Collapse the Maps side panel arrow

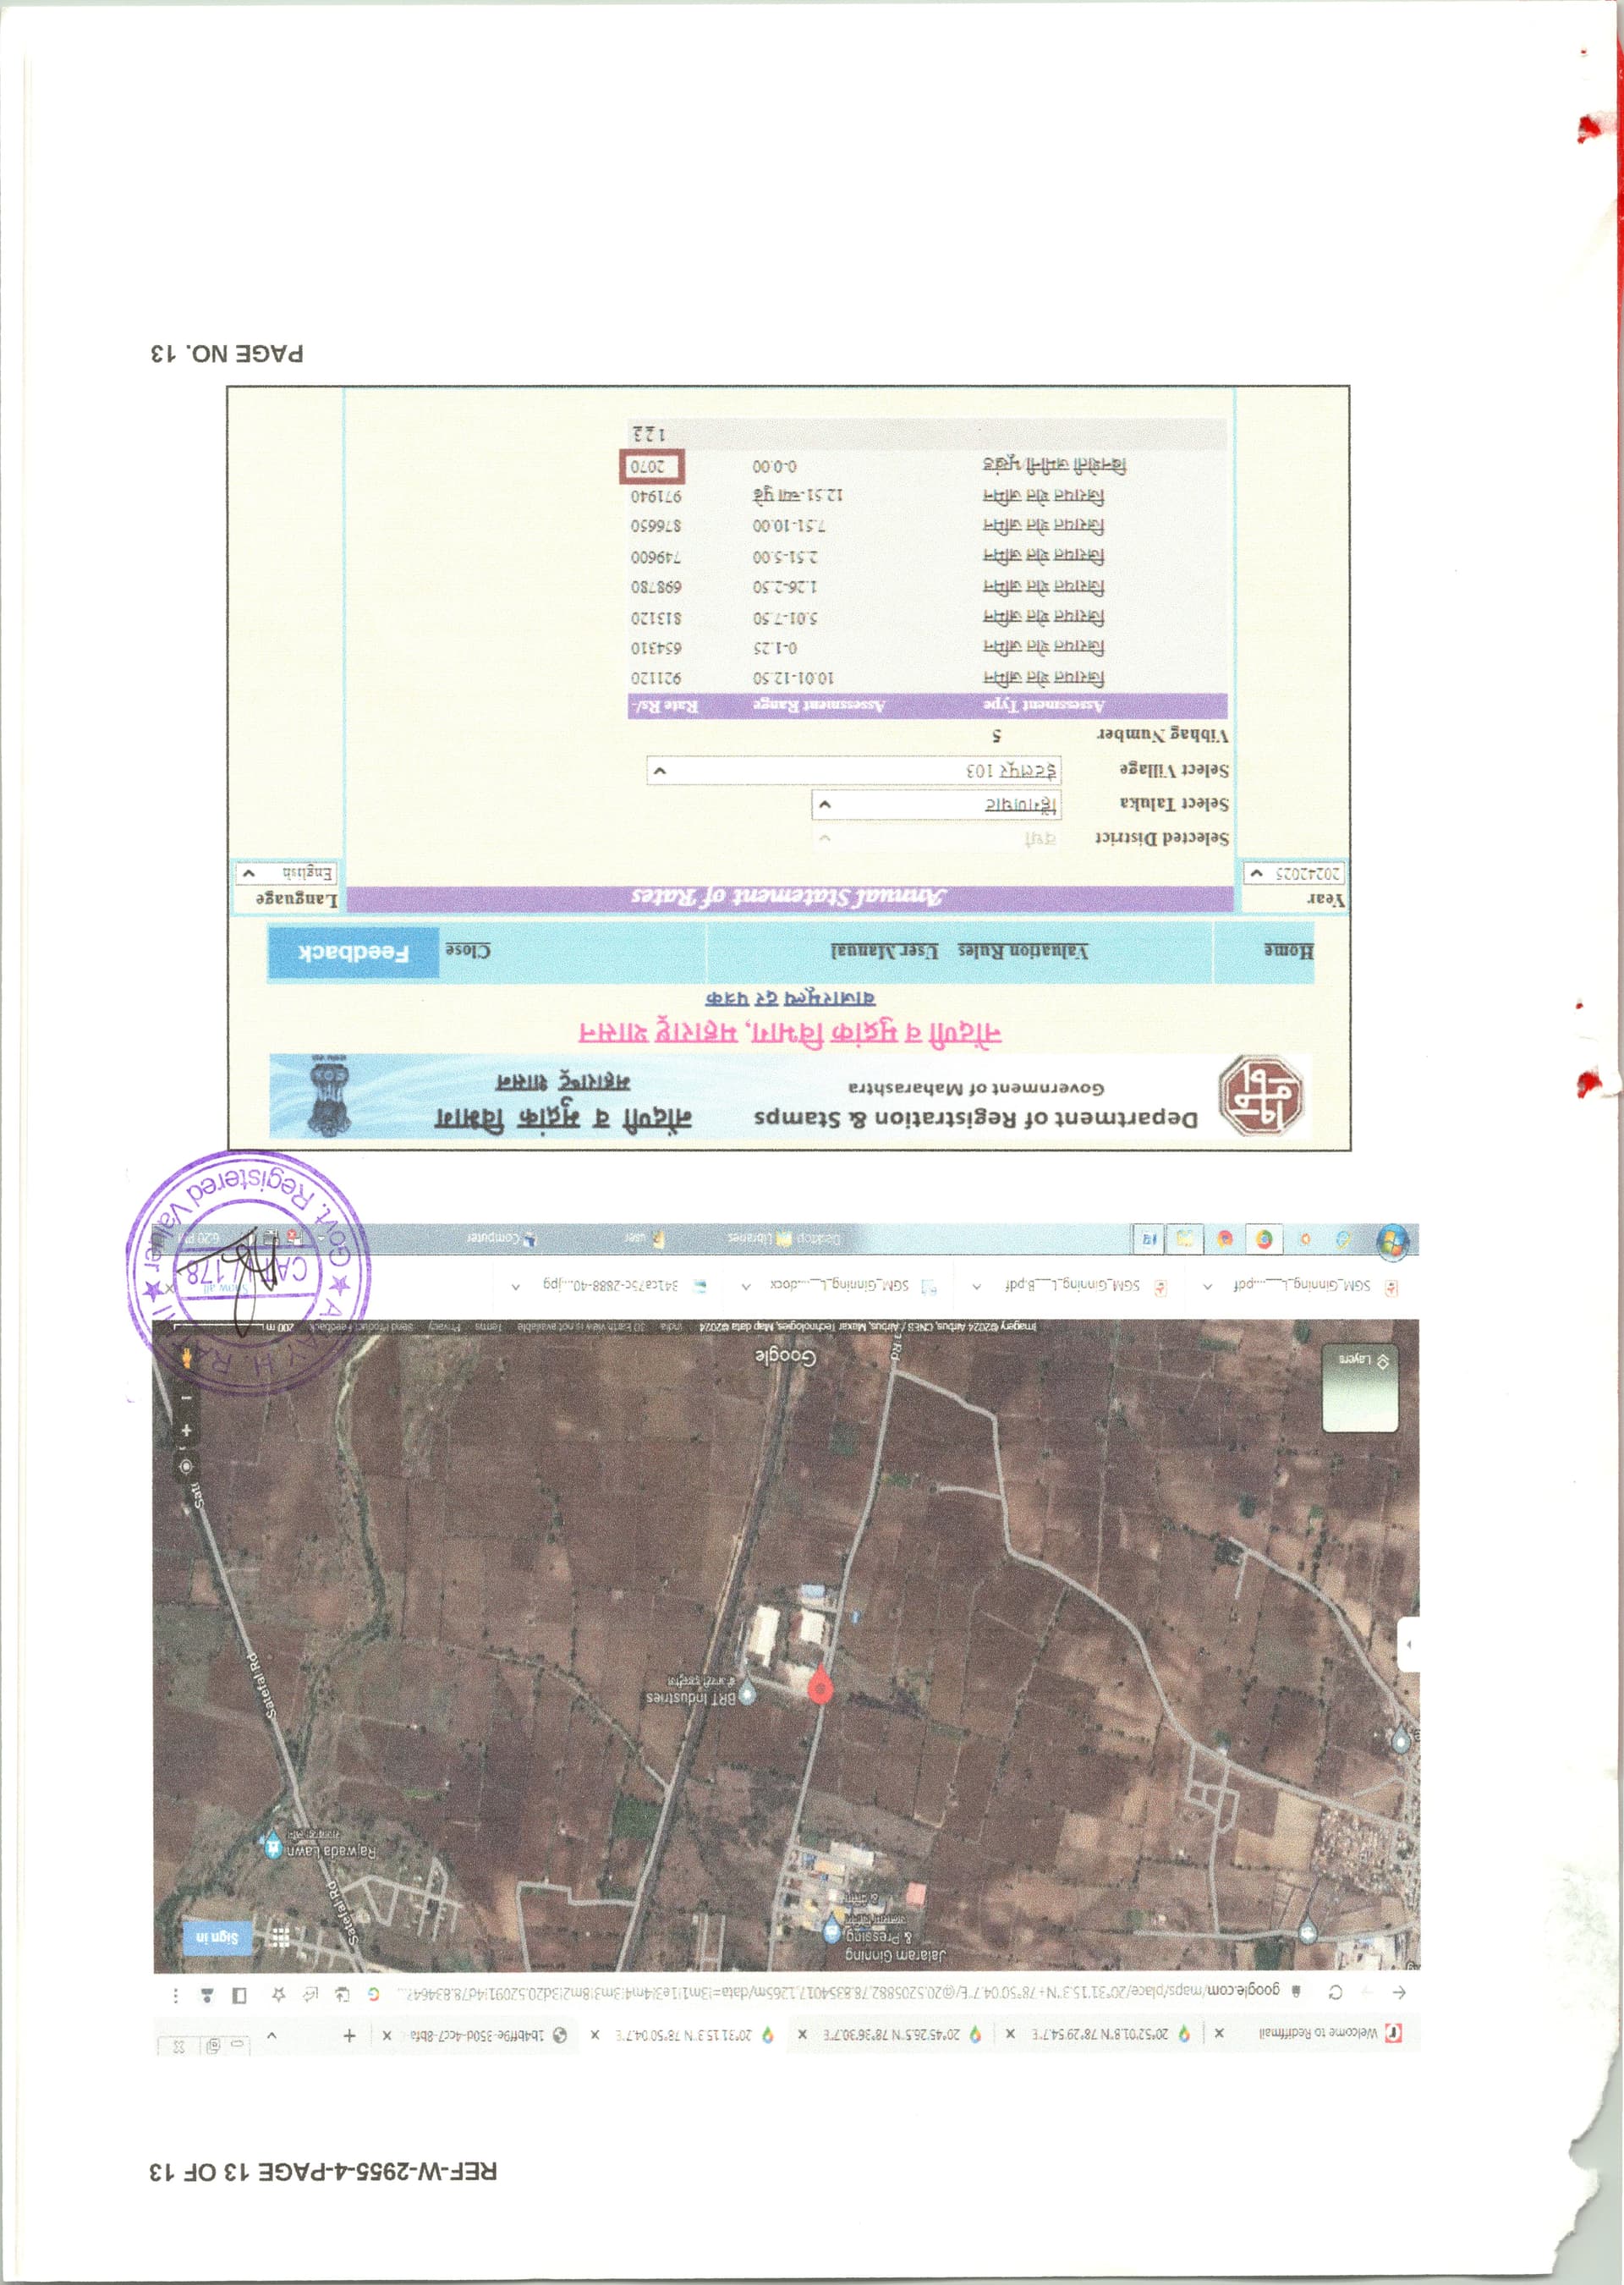[1408, 1644]
